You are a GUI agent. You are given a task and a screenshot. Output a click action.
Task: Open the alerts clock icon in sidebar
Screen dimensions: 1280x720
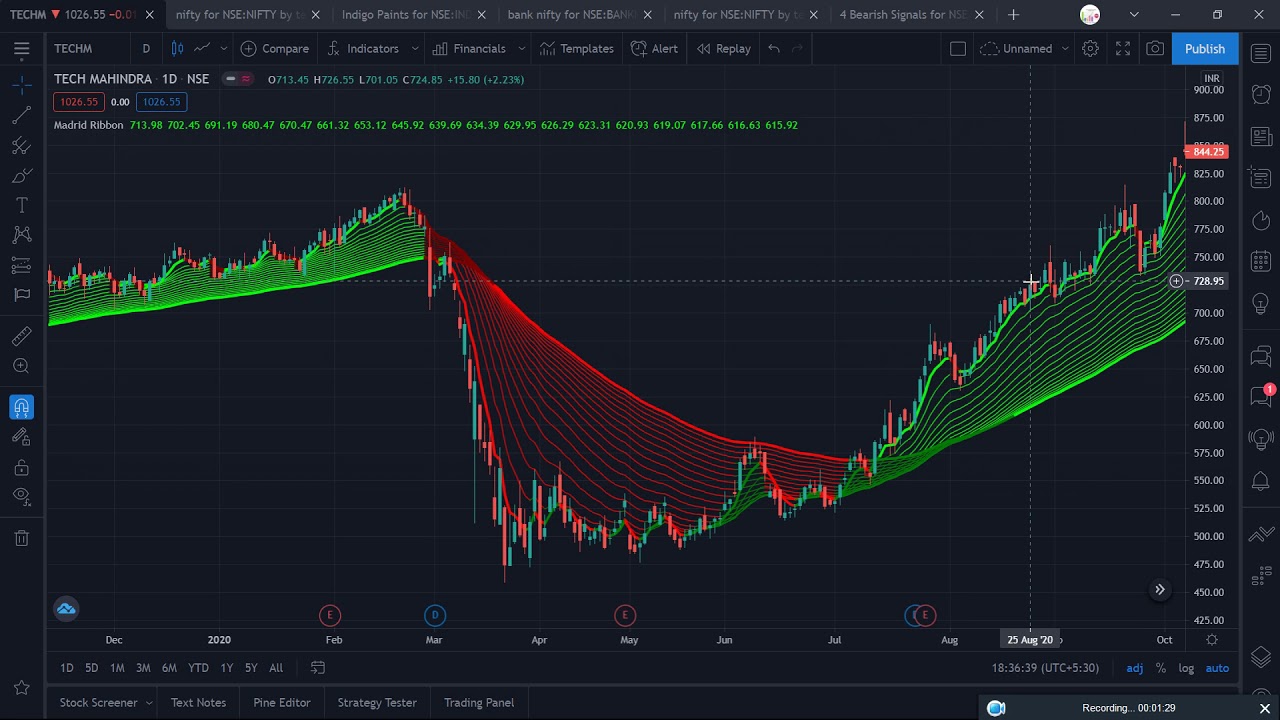1261,94
